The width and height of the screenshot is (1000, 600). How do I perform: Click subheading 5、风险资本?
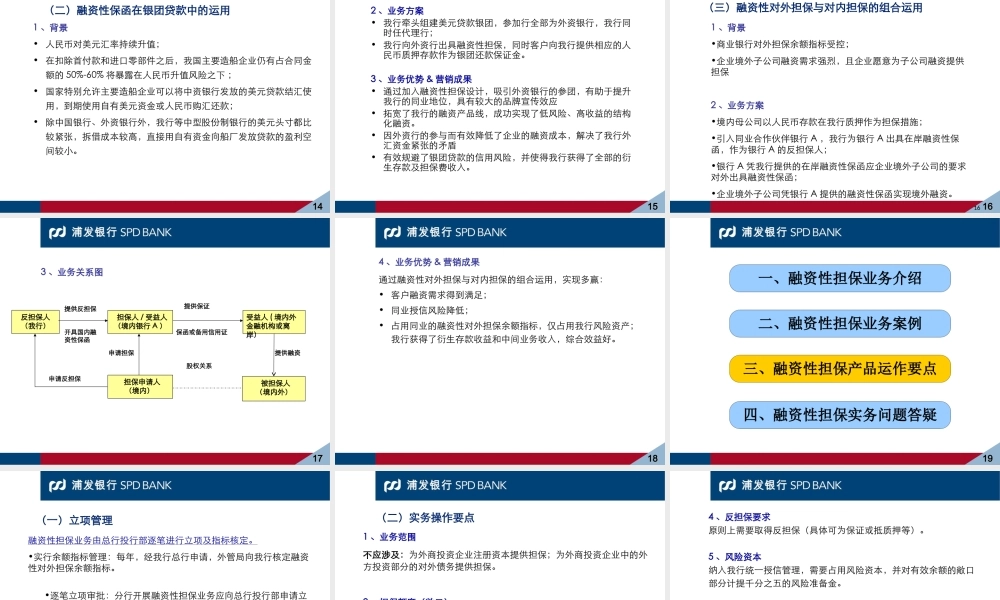tap(734, 557)
